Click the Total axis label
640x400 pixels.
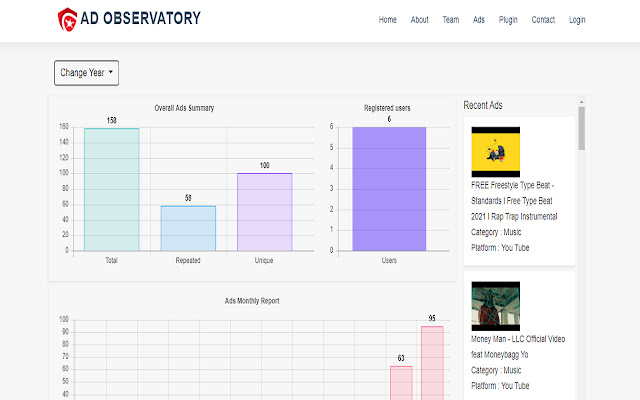[x=111, y=260]
